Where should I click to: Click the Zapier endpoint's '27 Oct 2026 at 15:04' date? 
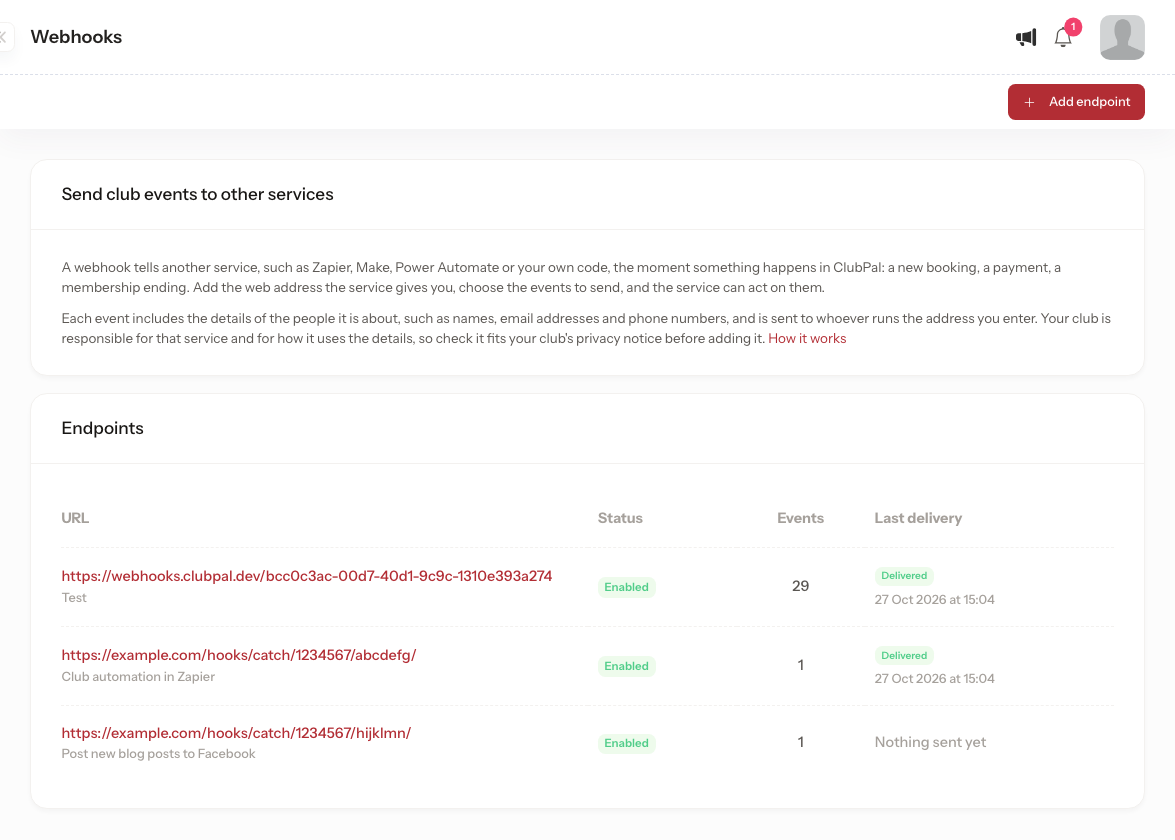(x=934, y=679)
